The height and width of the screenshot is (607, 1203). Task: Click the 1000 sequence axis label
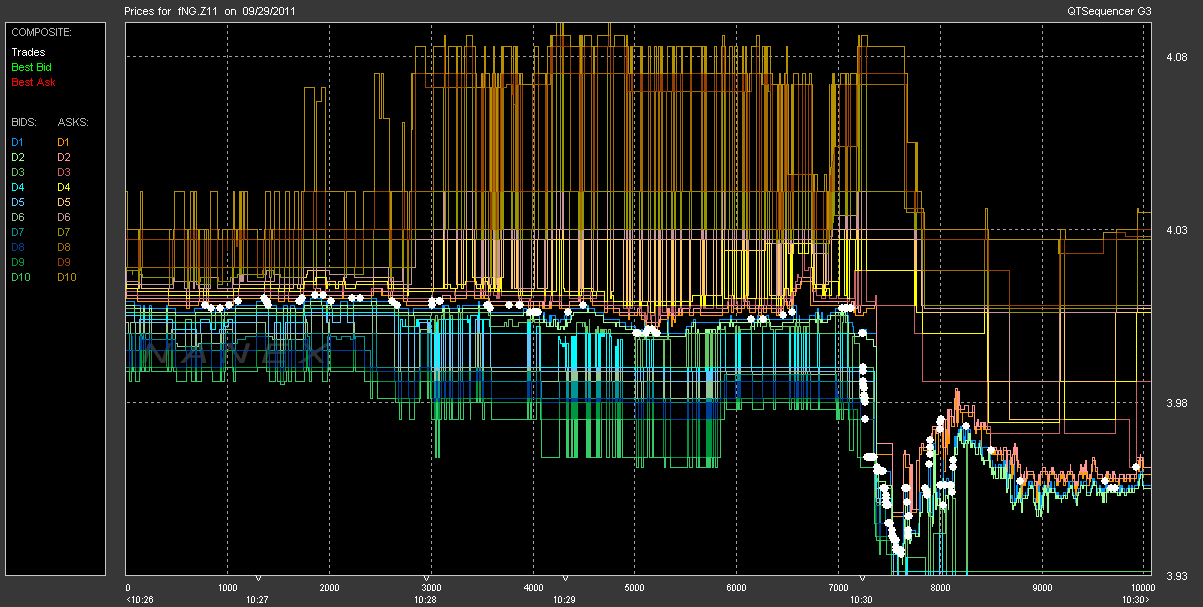tap(227, 588)
